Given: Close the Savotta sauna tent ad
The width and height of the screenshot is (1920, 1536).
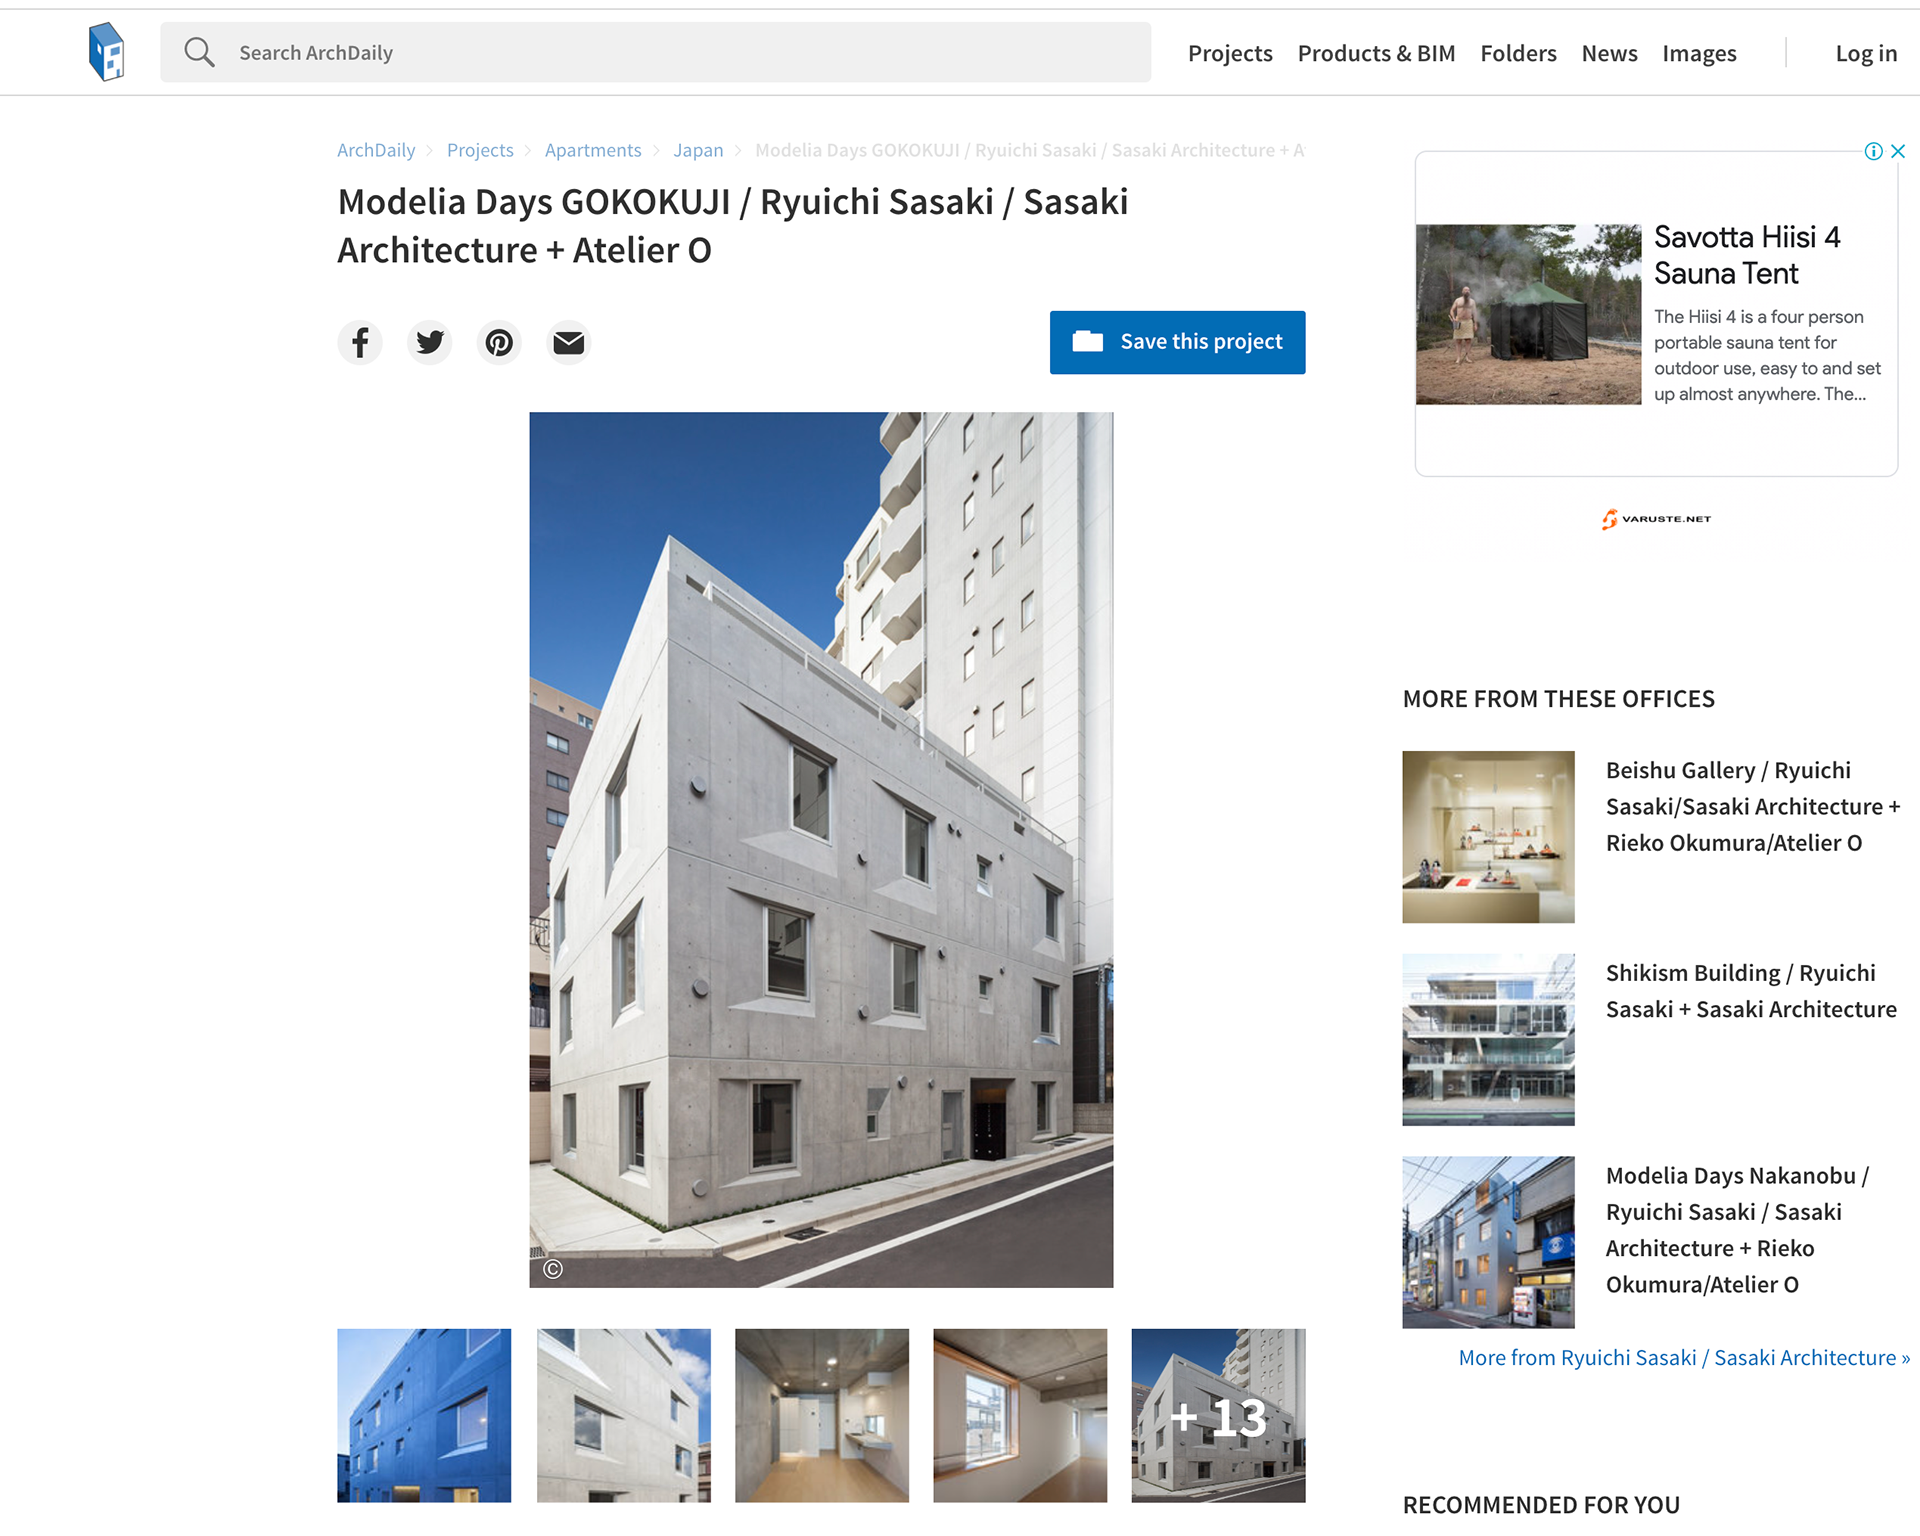Looking at the screenshot, I should (1898, 151).
